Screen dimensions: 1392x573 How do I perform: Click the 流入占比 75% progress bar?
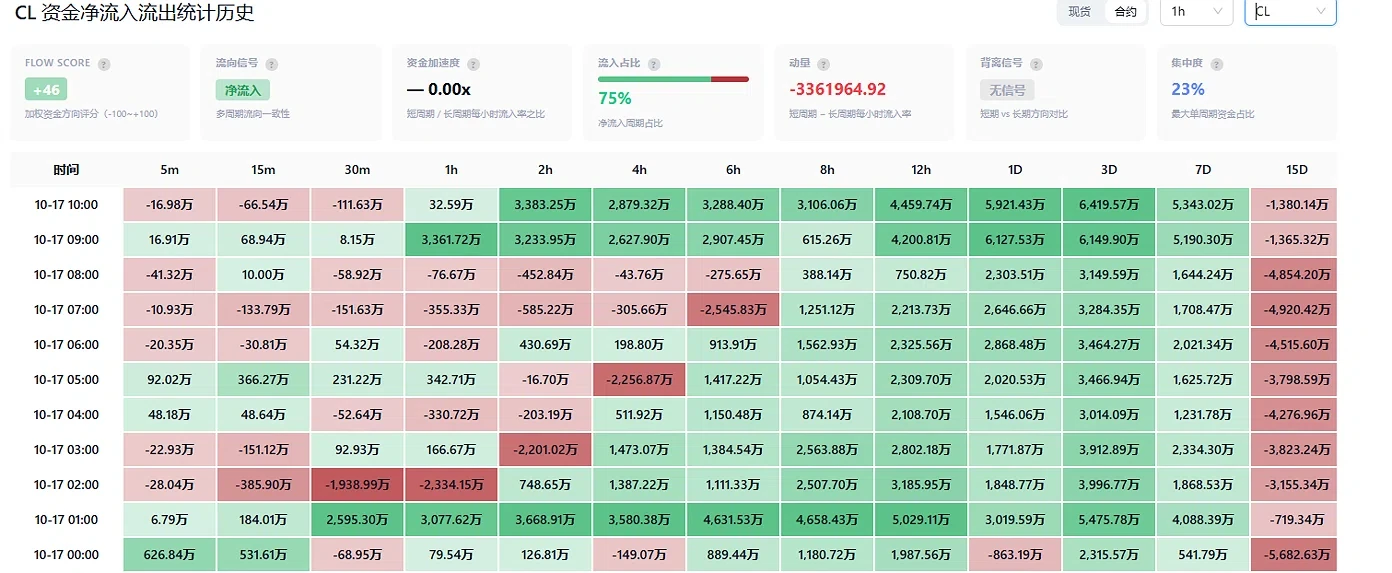(673, 79)
